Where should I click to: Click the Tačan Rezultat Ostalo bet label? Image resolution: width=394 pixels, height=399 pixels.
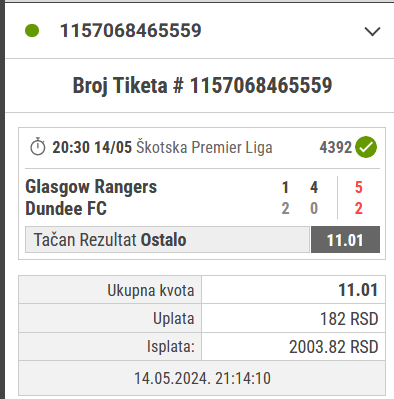coord(110,240)
